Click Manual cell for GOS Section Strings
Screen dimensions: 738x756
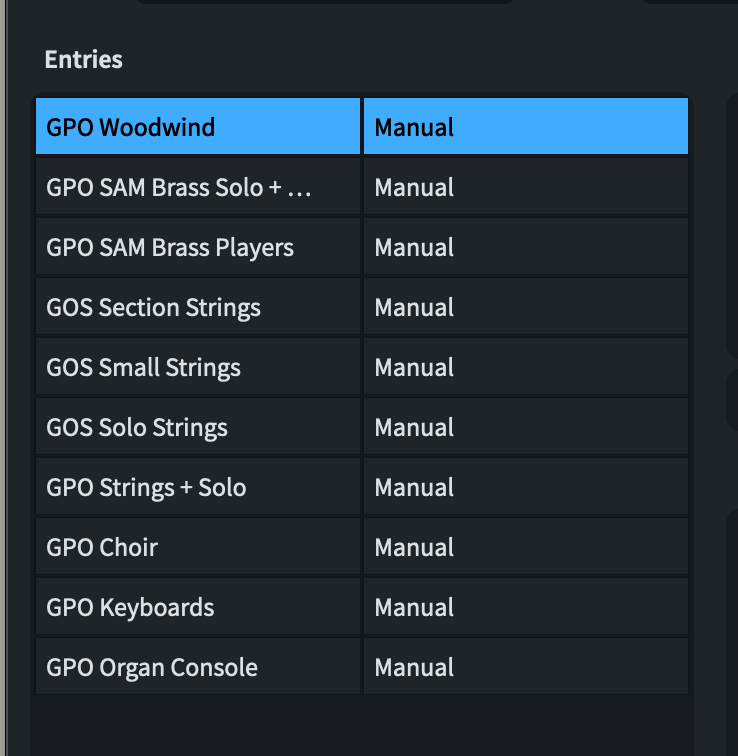pos(525,307)
